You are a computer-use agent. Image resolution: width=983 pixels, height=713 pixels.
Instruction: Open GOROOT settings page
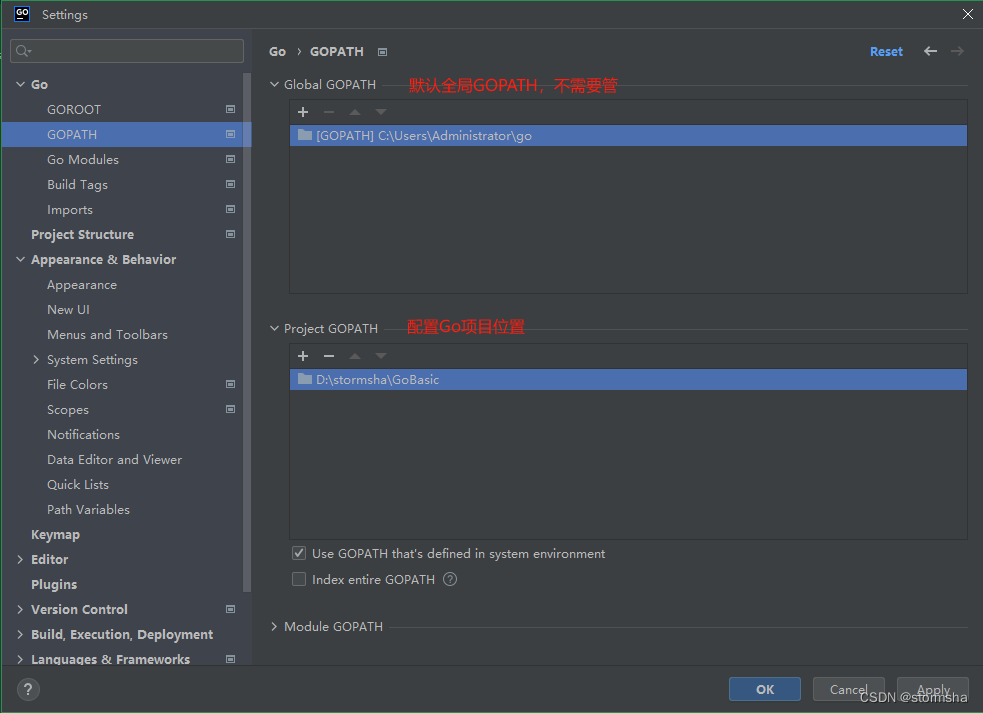point(74,109)
